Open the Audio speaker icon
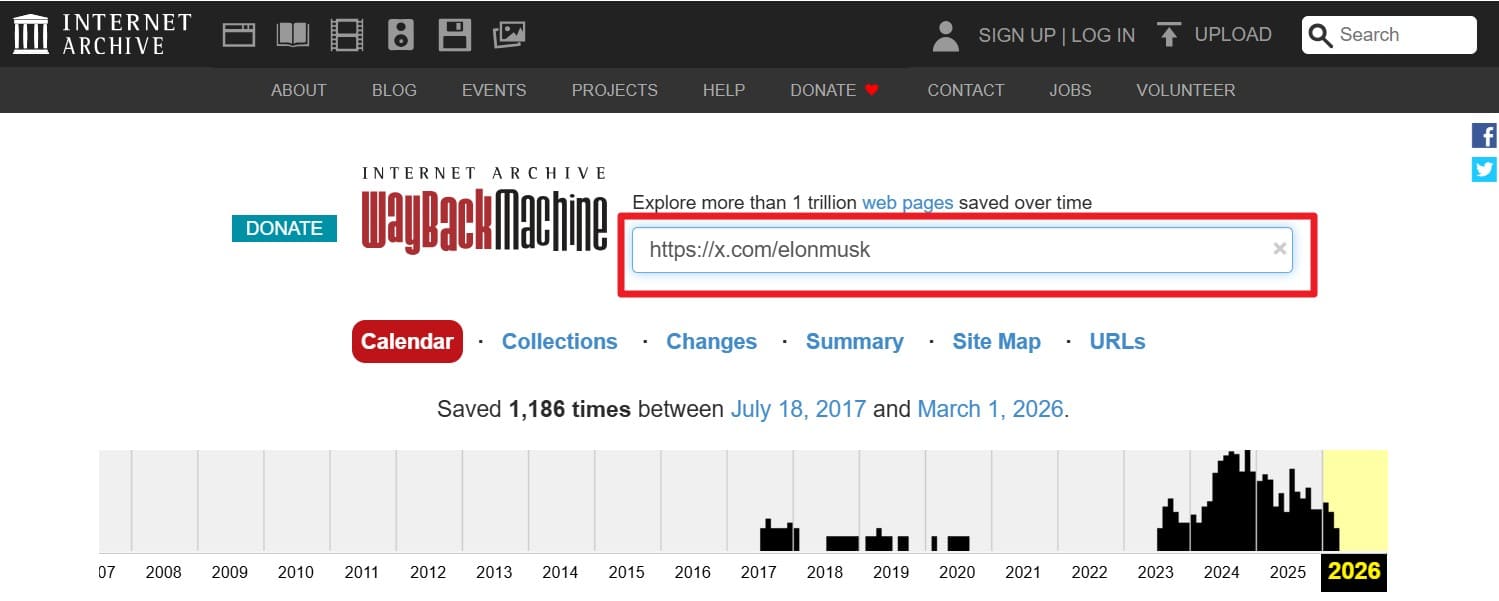 pos(401,36)
